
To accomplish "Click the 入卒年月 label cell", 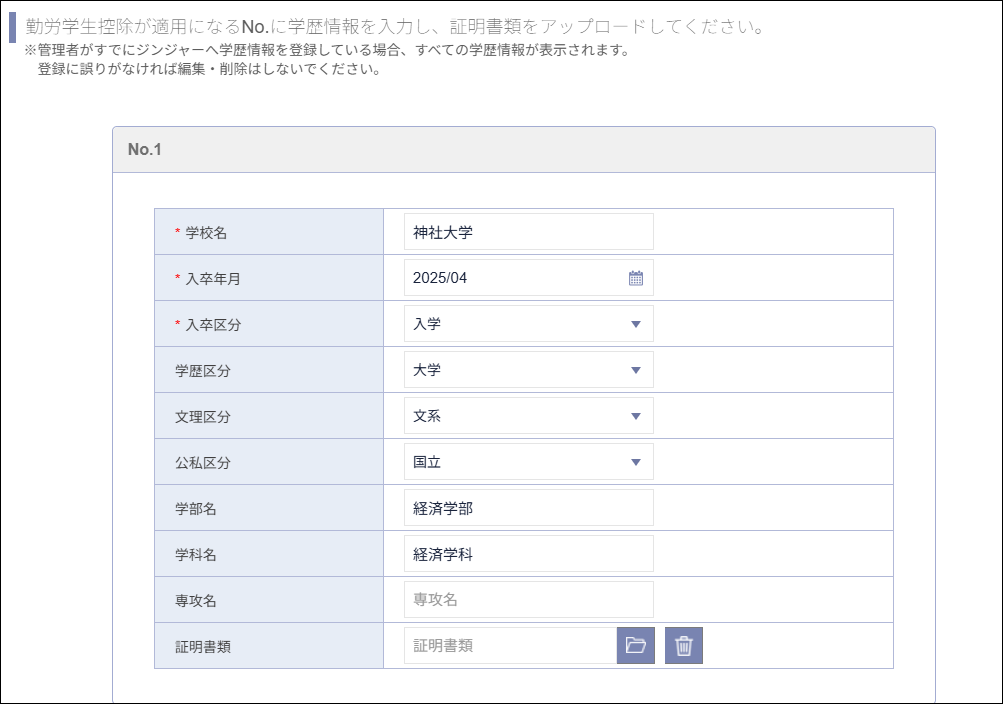I will pos(199,277).
